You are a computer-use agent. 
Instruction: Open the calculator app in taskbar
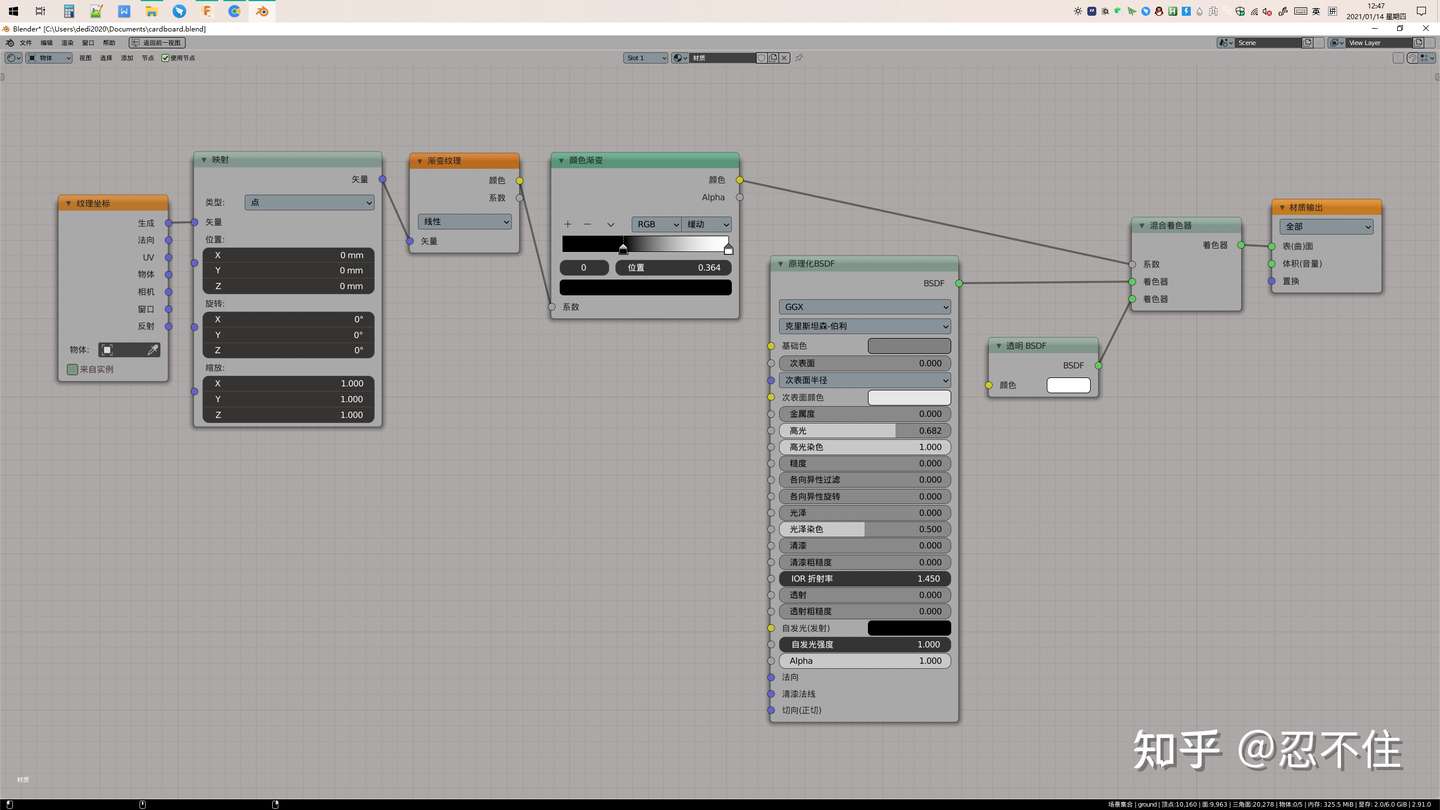69,11
